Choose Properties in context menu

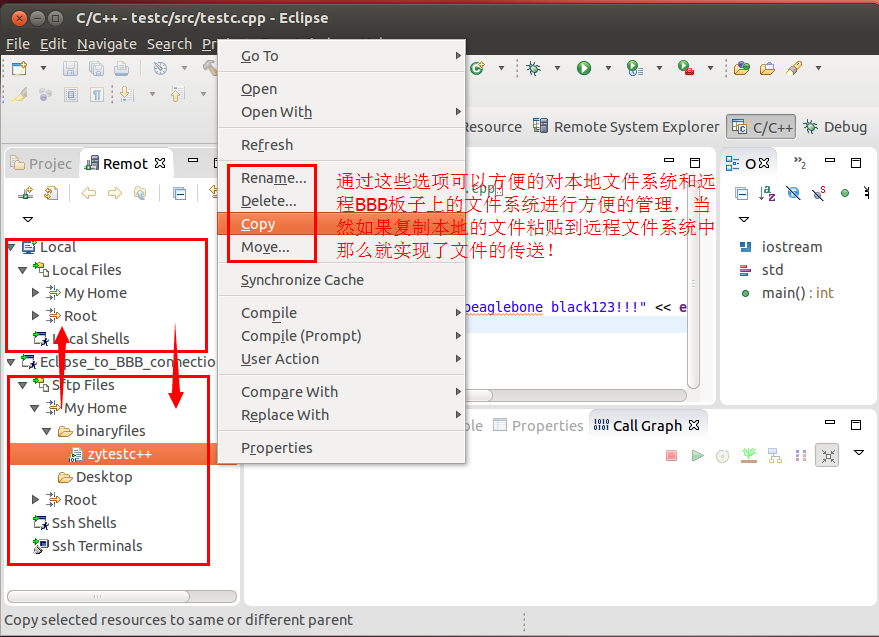(x=341, y=448)
